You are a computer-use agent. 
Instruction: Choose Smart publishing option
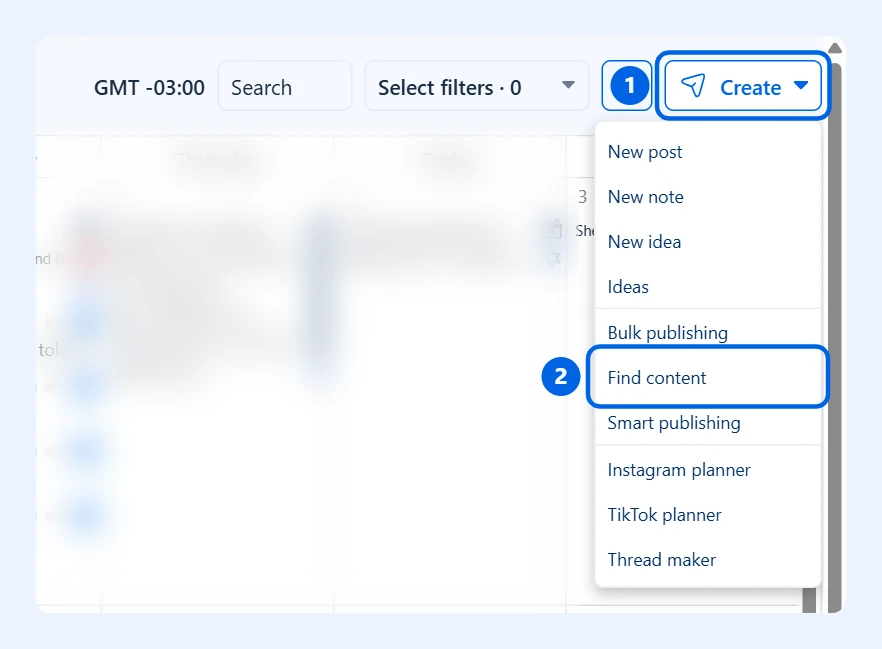coord(708,422)
